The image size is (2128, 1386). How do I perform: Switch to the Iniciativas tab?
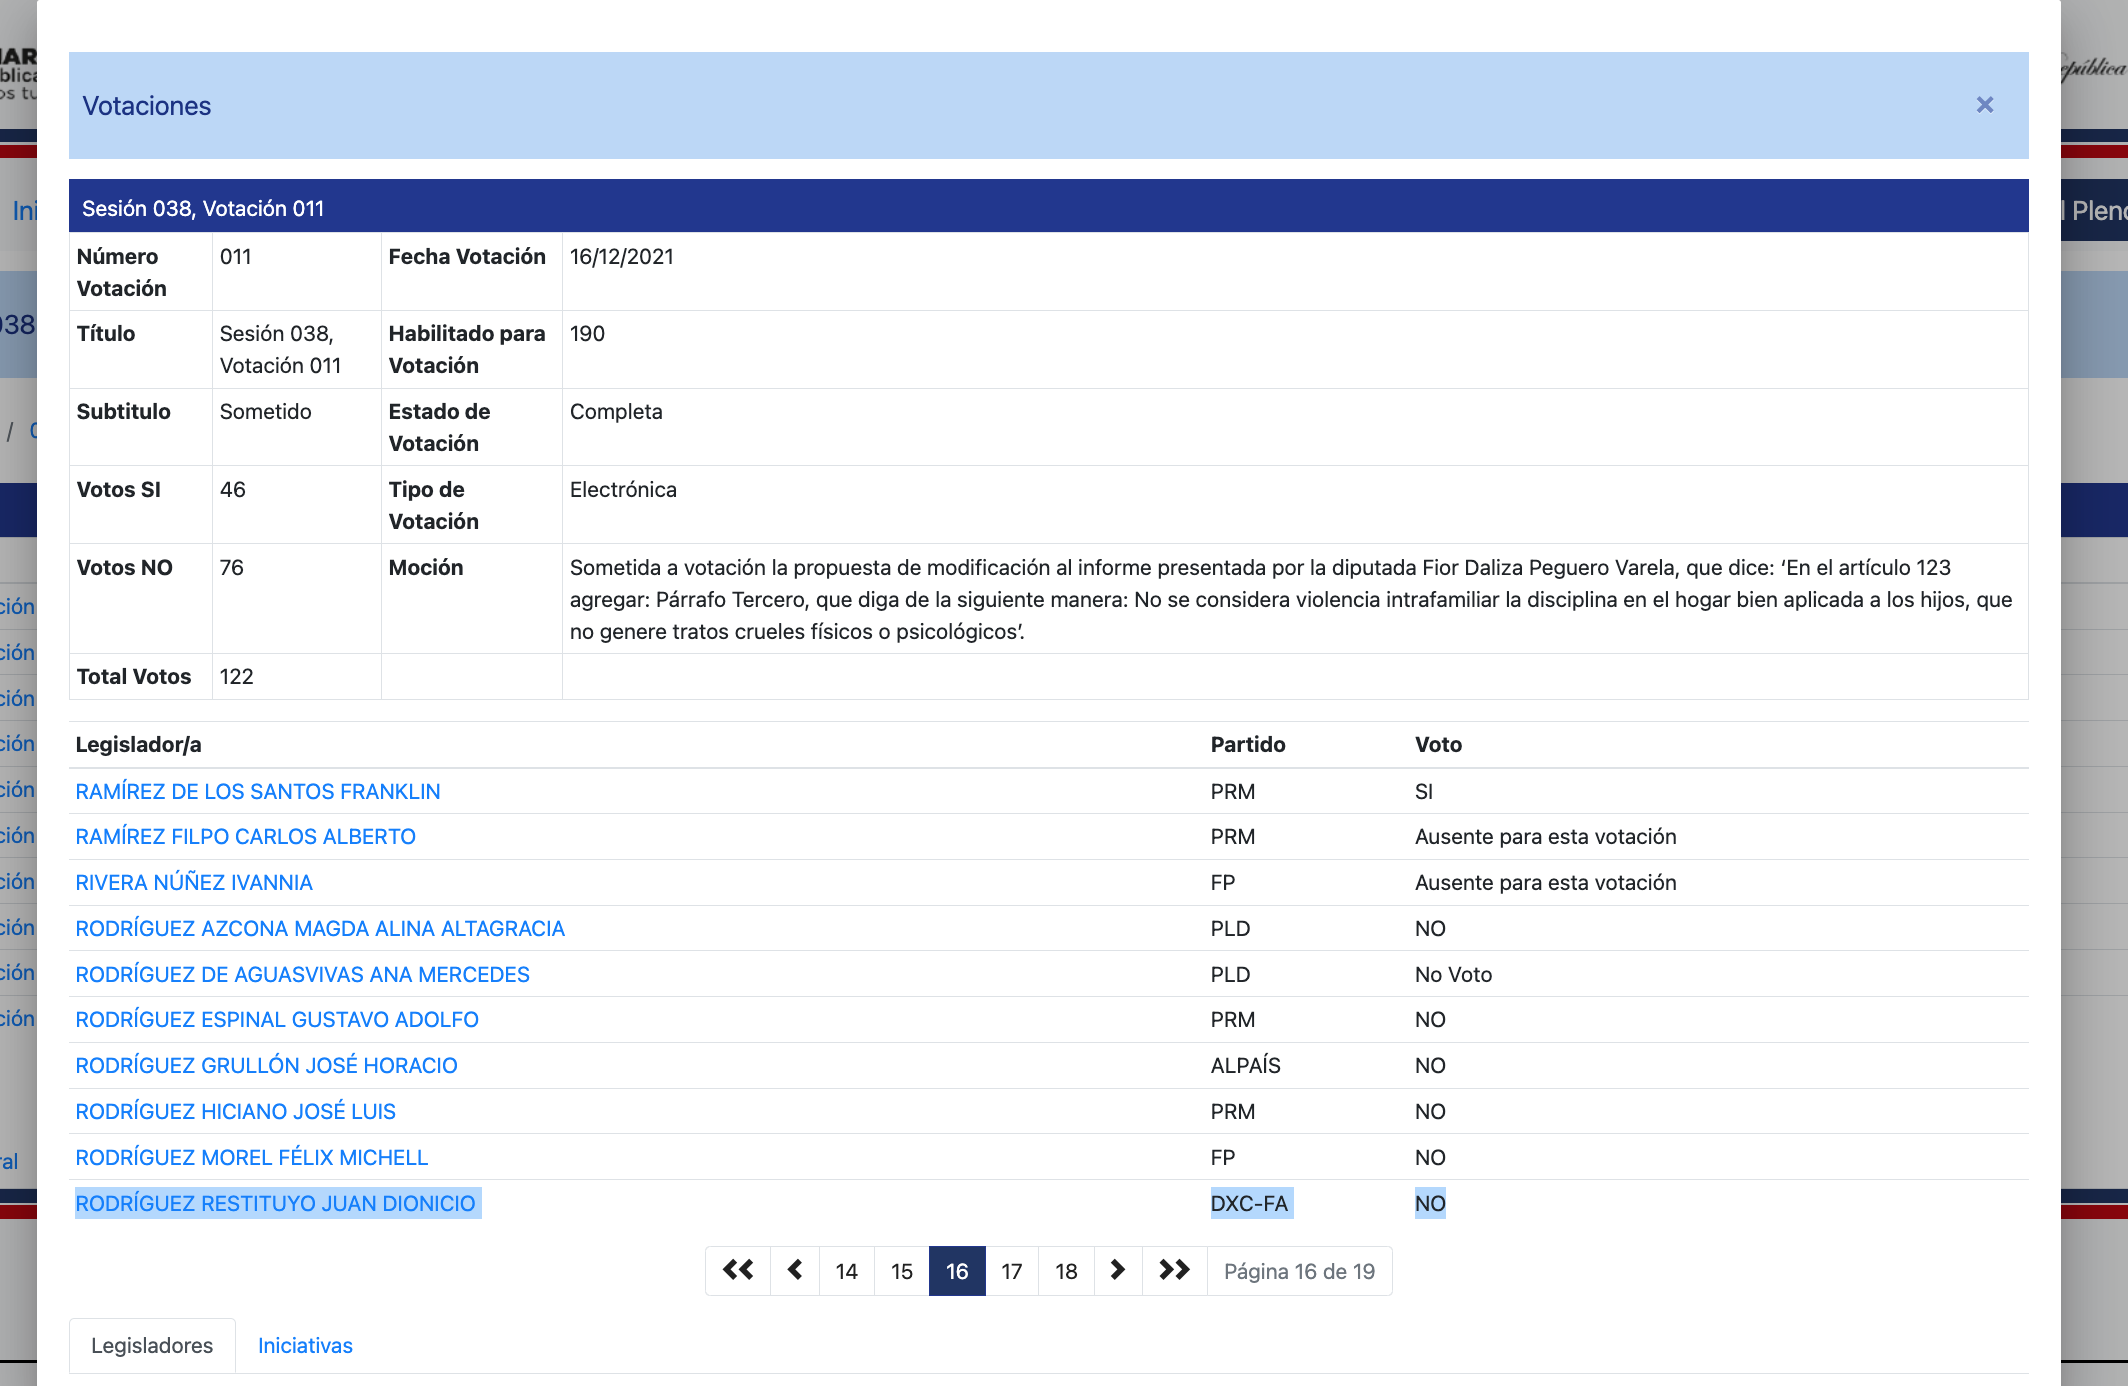point(305,1346)
